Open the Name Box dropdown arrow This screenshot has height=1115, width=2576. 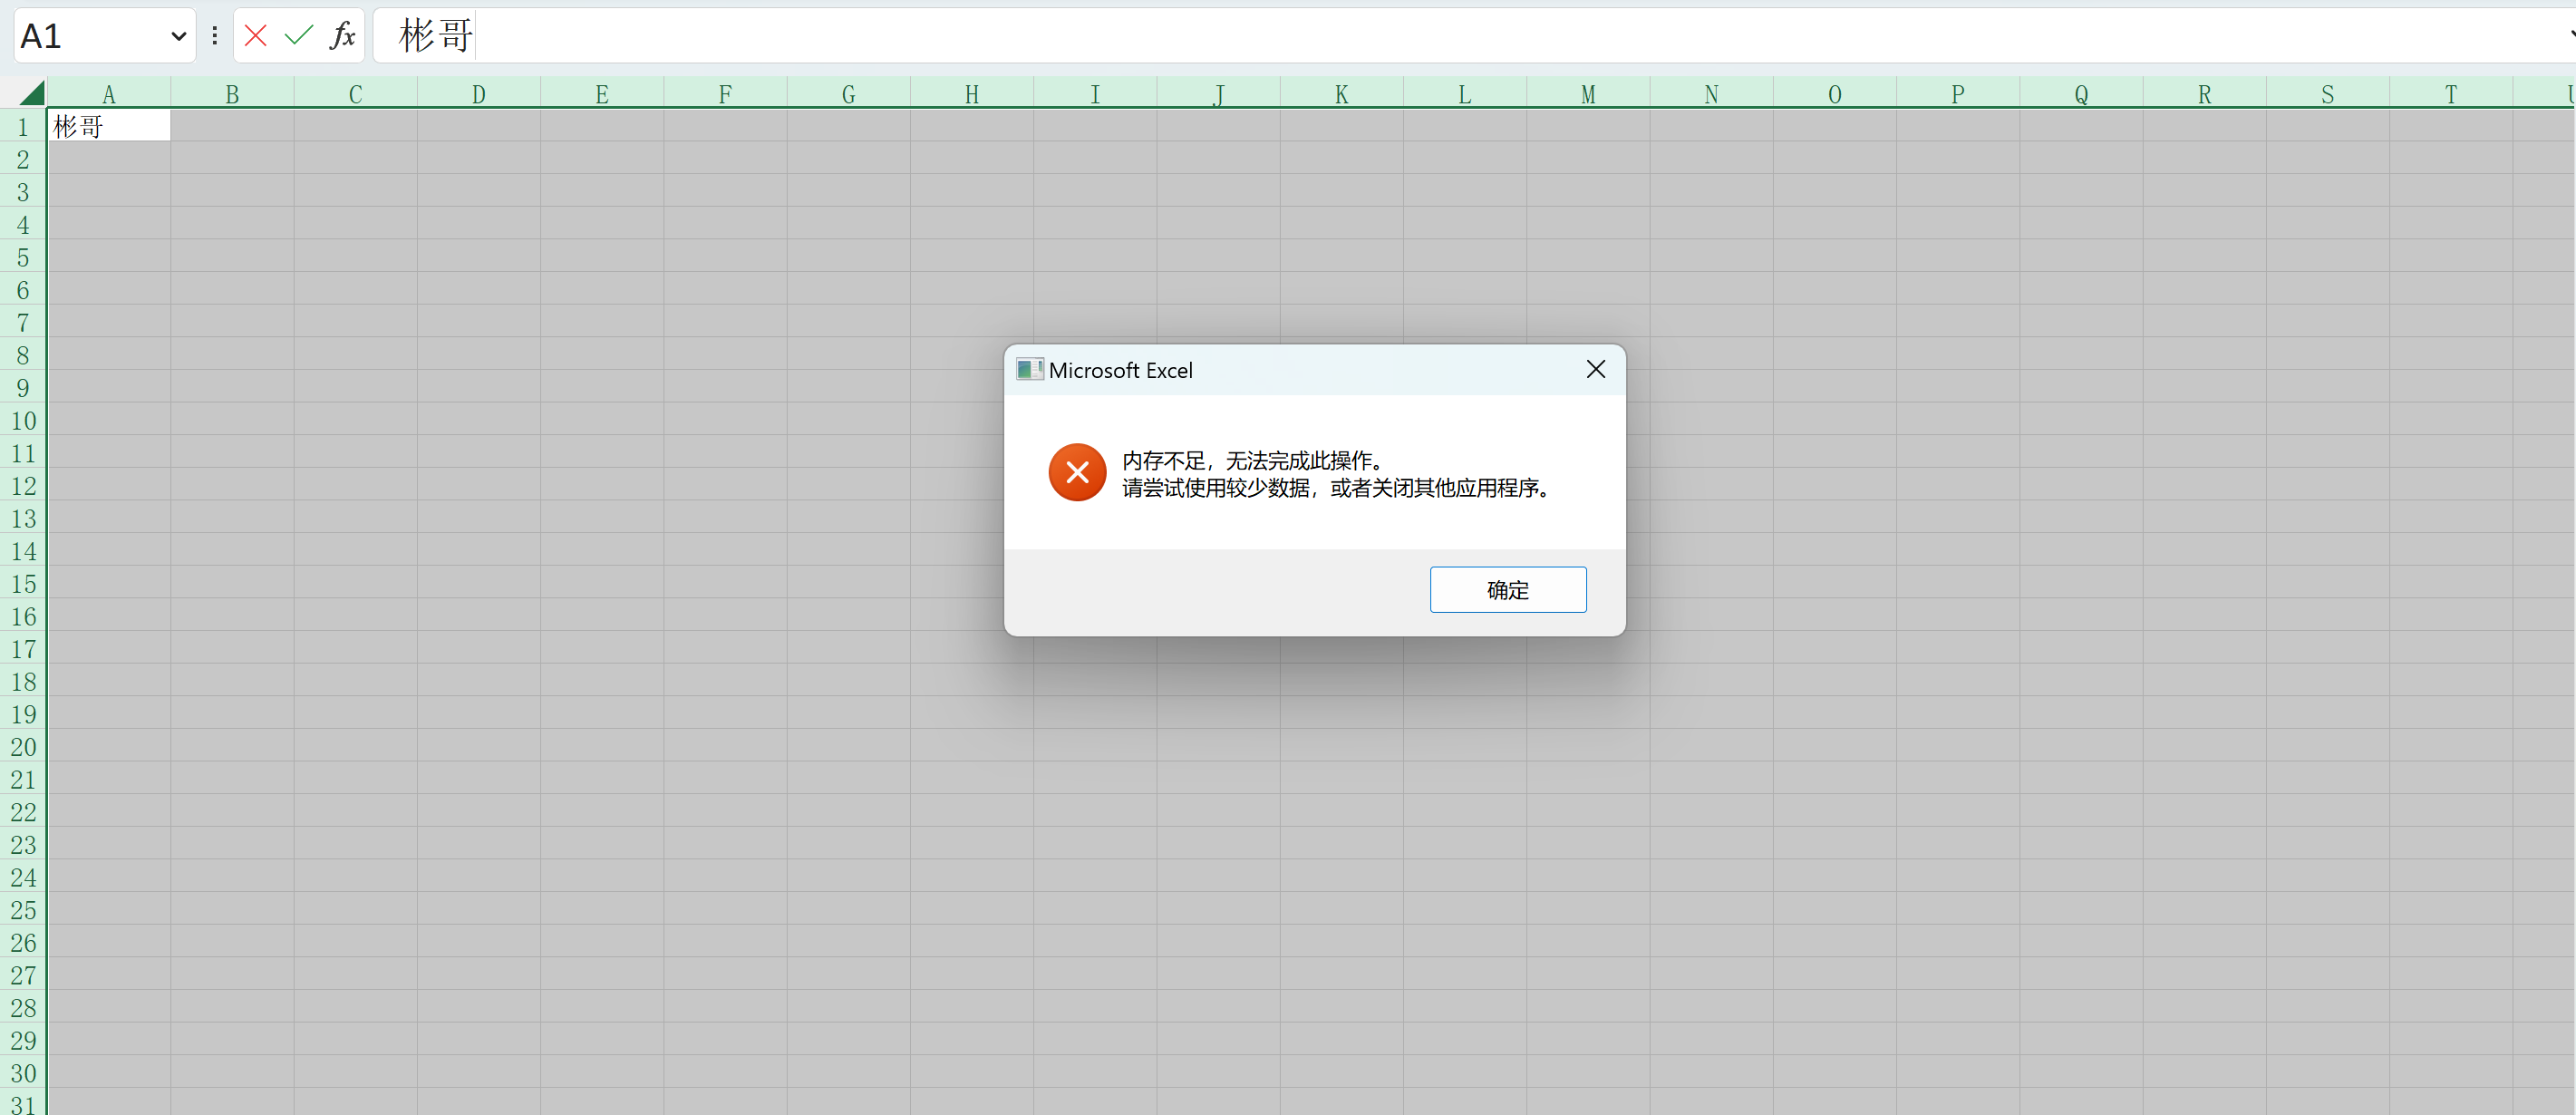(x=178, y=35)
